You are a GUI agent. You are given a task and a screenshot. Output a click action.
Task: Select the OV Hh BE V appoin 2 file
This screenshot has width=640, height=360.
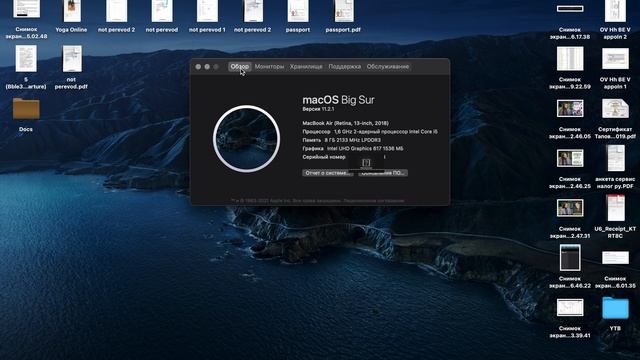click(x=615, y=11)
